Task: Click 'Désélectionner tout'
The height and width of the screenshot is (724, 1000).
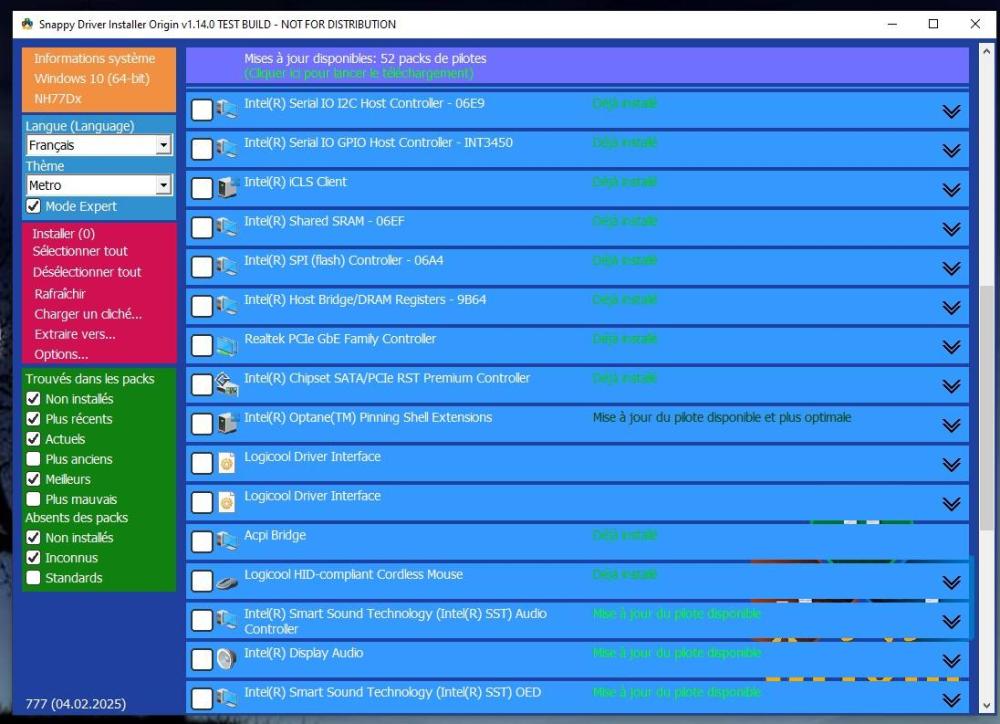Action: tap(87, 272)
